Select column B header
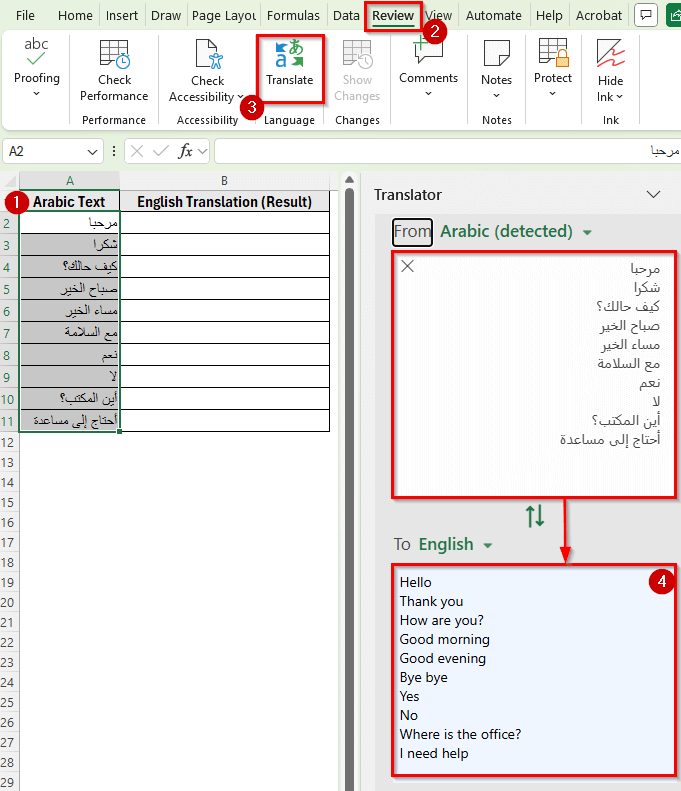This screenshot has height=791, width=681. click(x=224, y=181)
